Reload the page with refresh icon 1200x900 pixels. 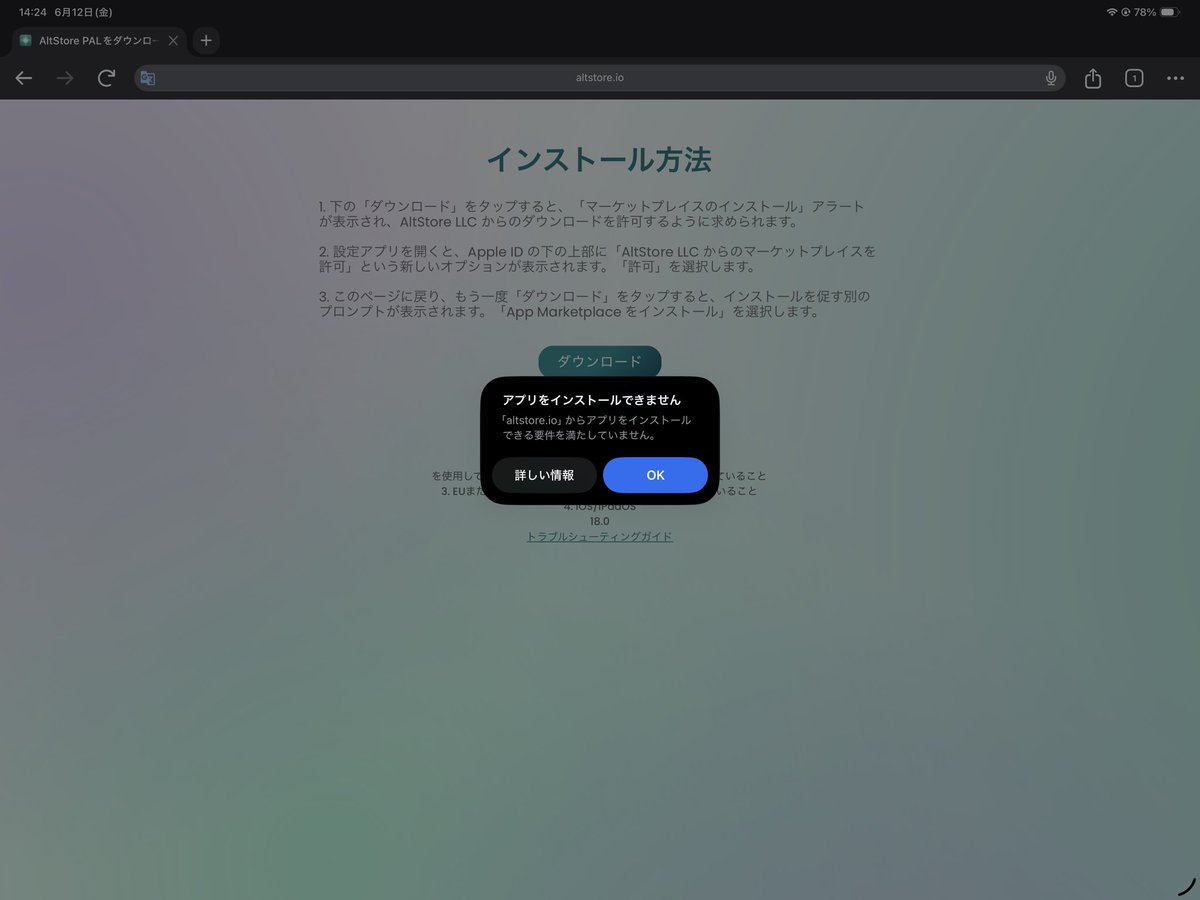pos(106,78)
